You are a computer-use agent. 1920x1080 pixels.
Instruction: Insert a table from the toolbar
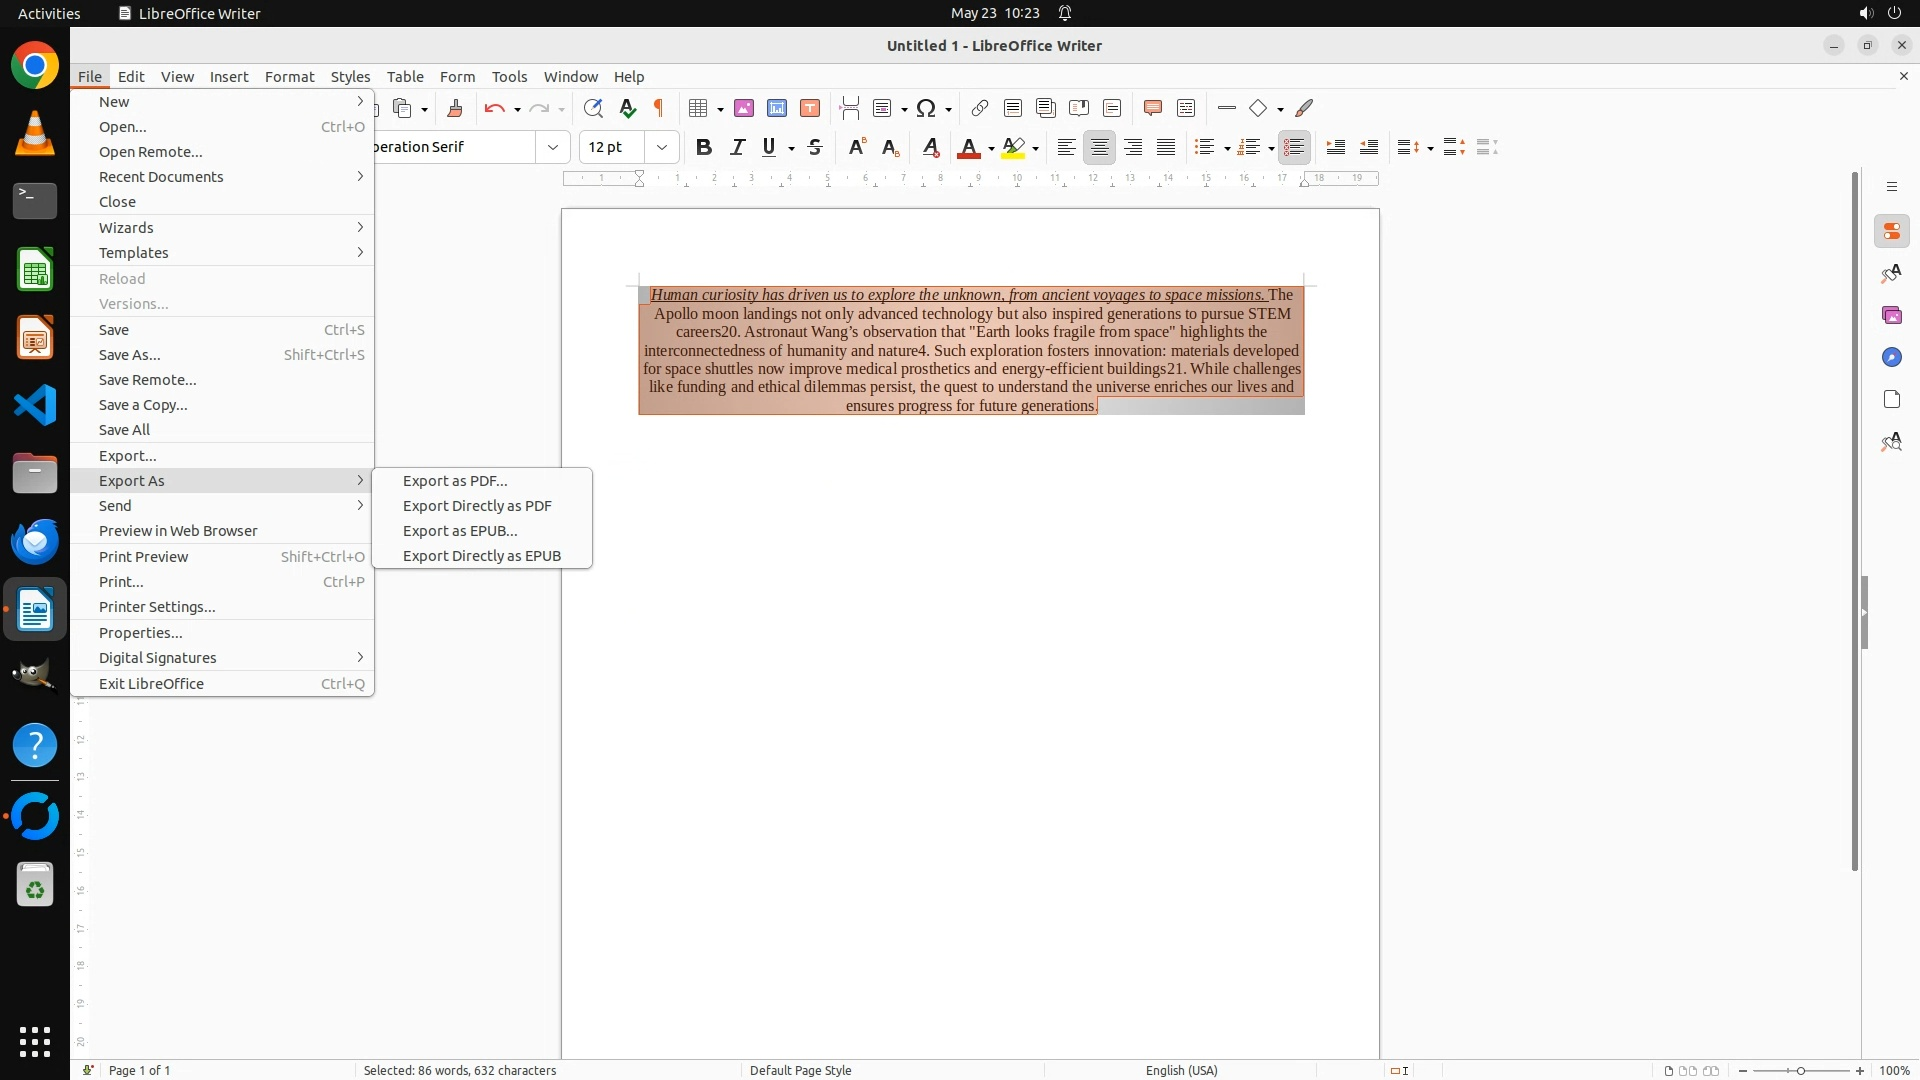tap(699, 108)
